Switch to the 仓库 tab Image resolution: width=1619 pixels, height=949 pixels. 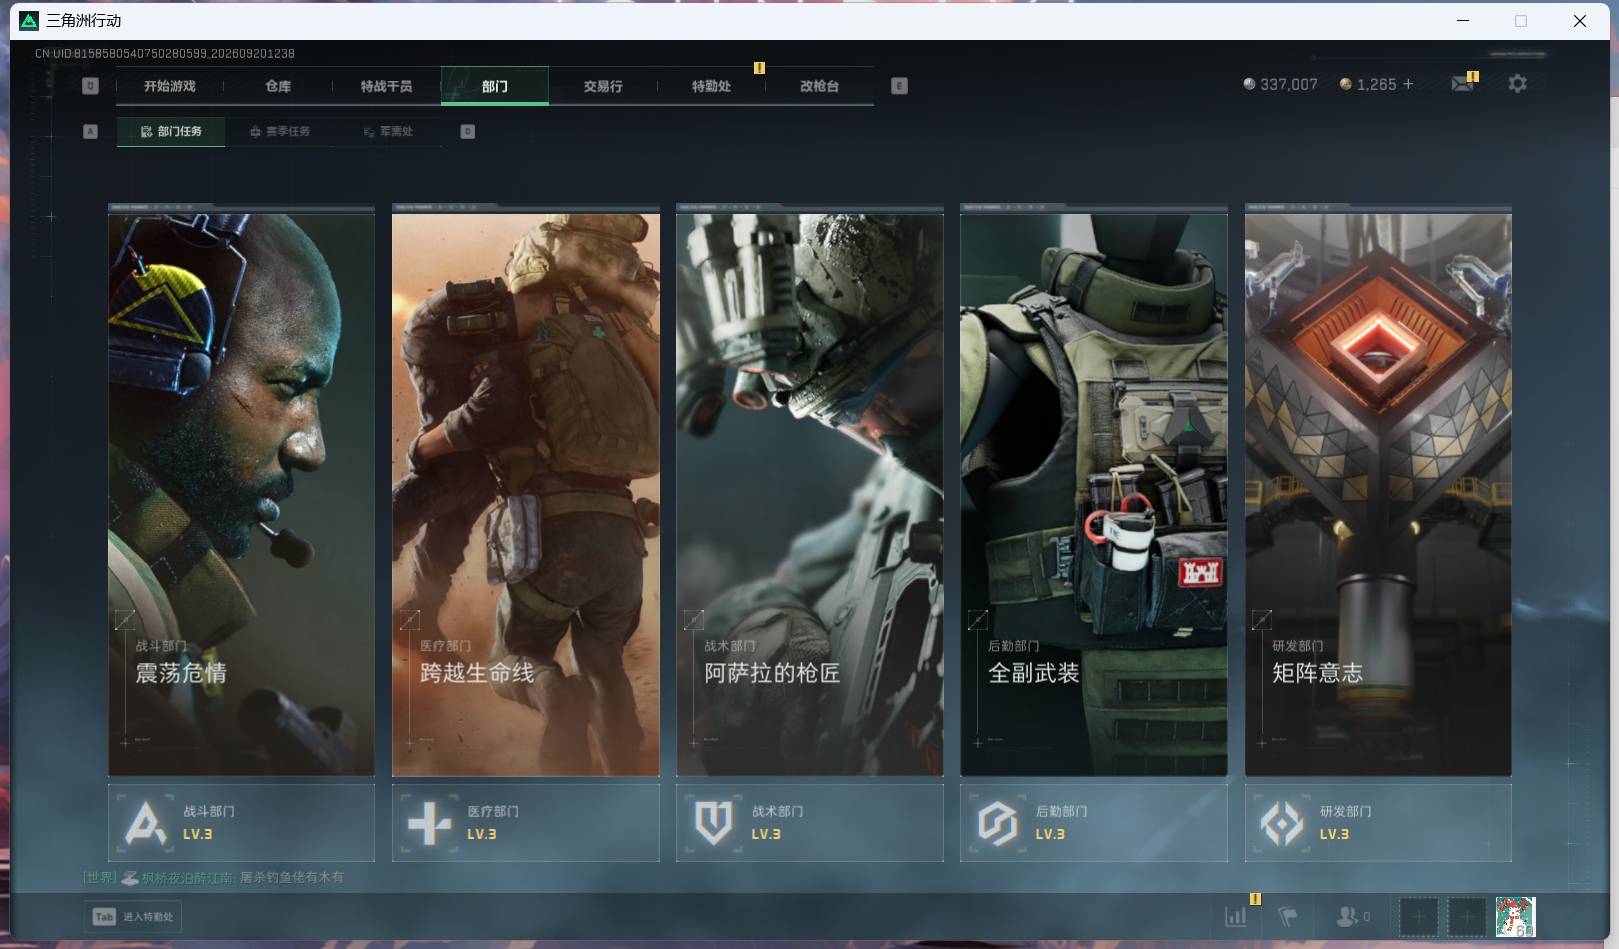[278, 86]
